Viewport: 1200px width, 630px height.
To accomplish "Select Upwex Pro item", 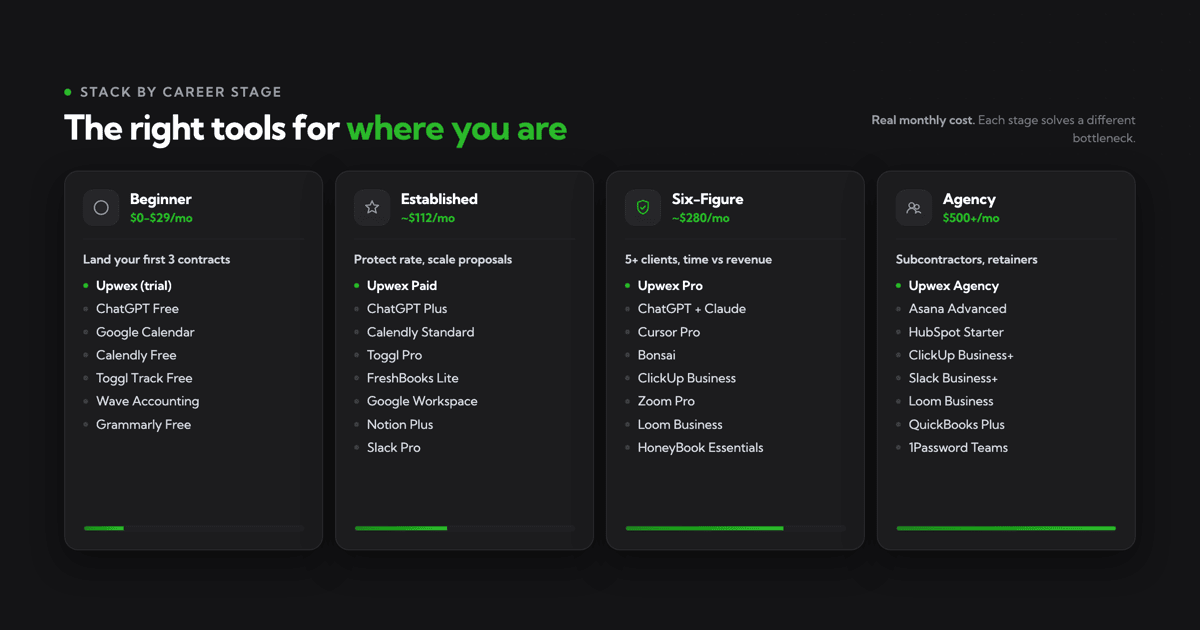I will (x=670, y=285).
